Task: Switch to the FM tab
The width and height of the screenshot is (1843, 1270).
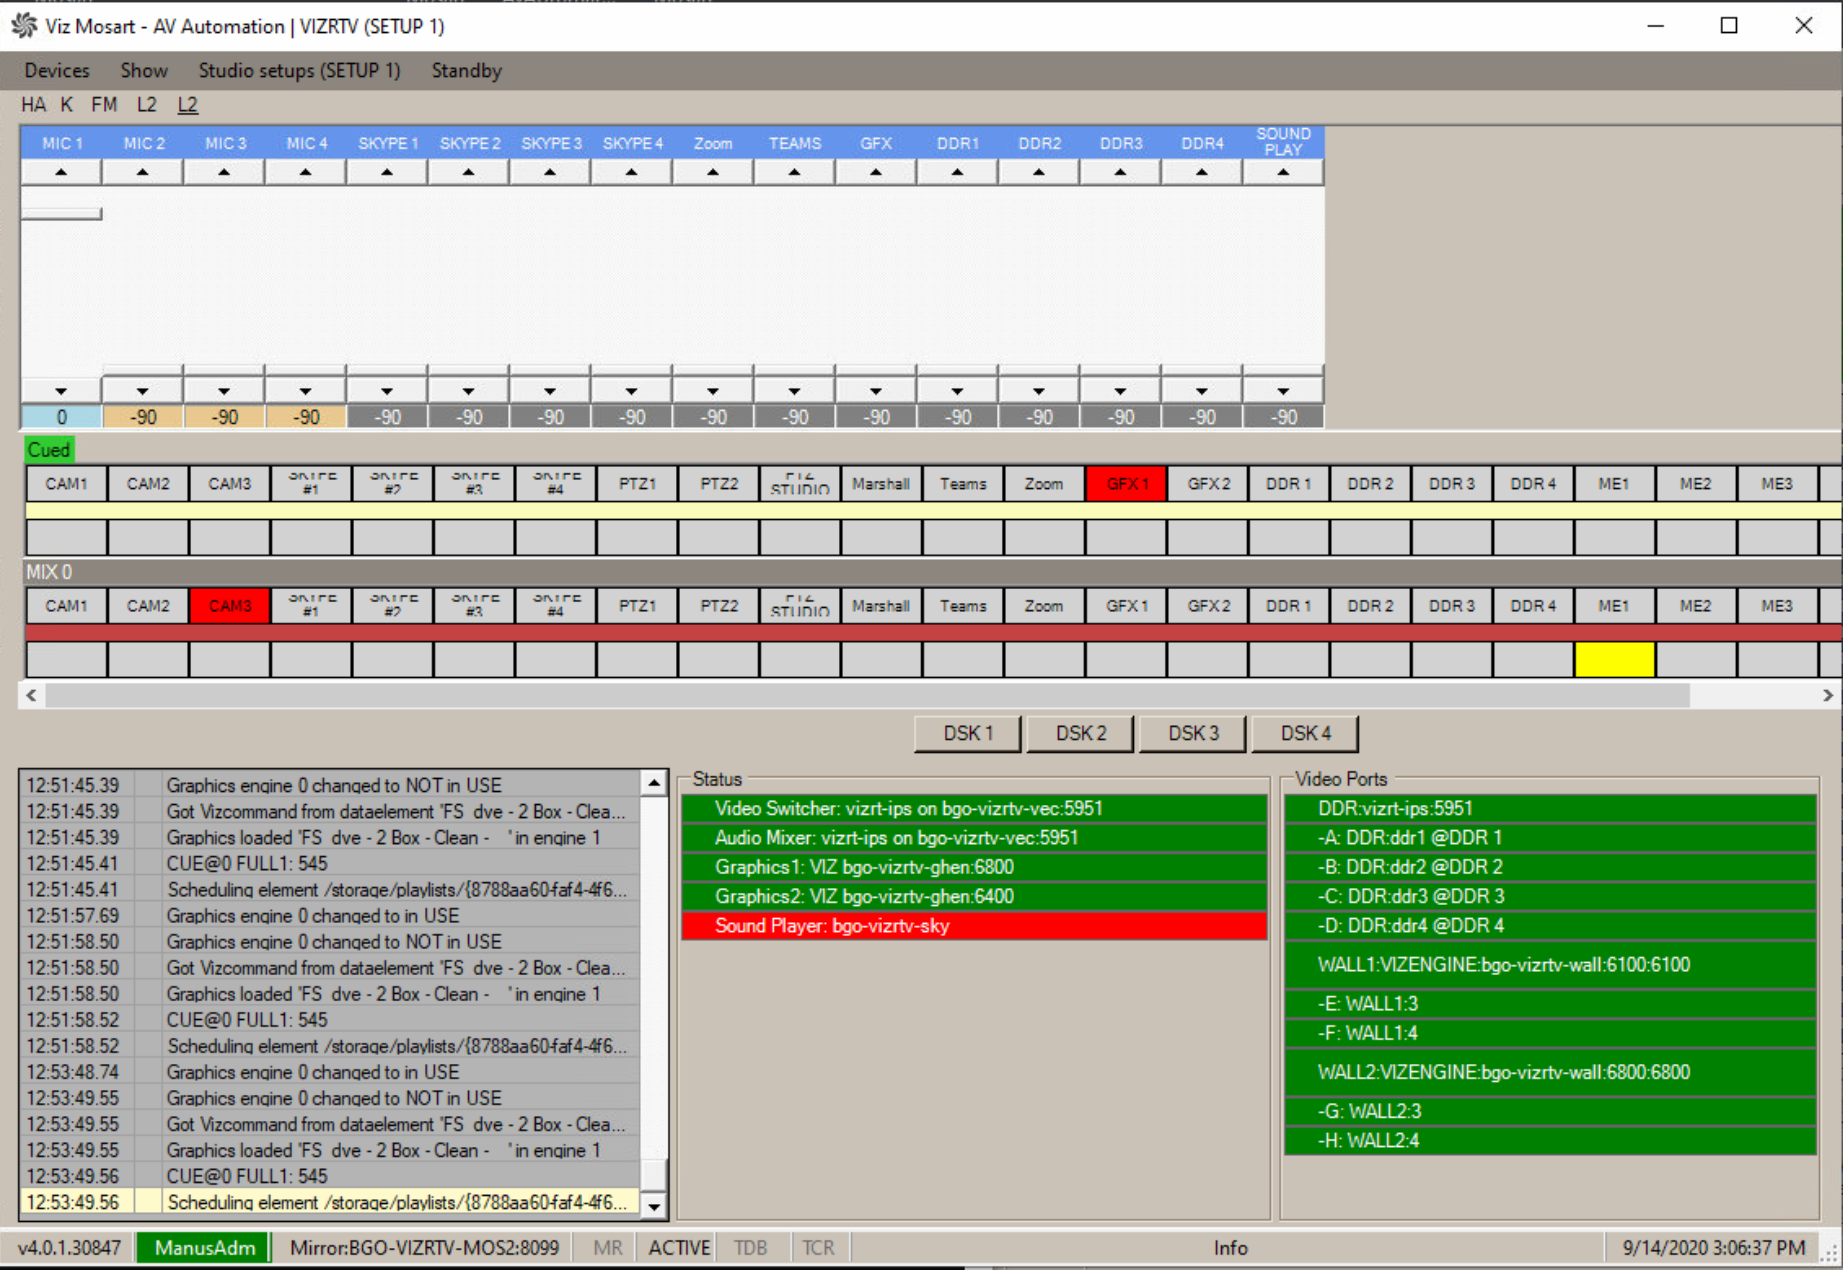Action: [x=103, y=104]
